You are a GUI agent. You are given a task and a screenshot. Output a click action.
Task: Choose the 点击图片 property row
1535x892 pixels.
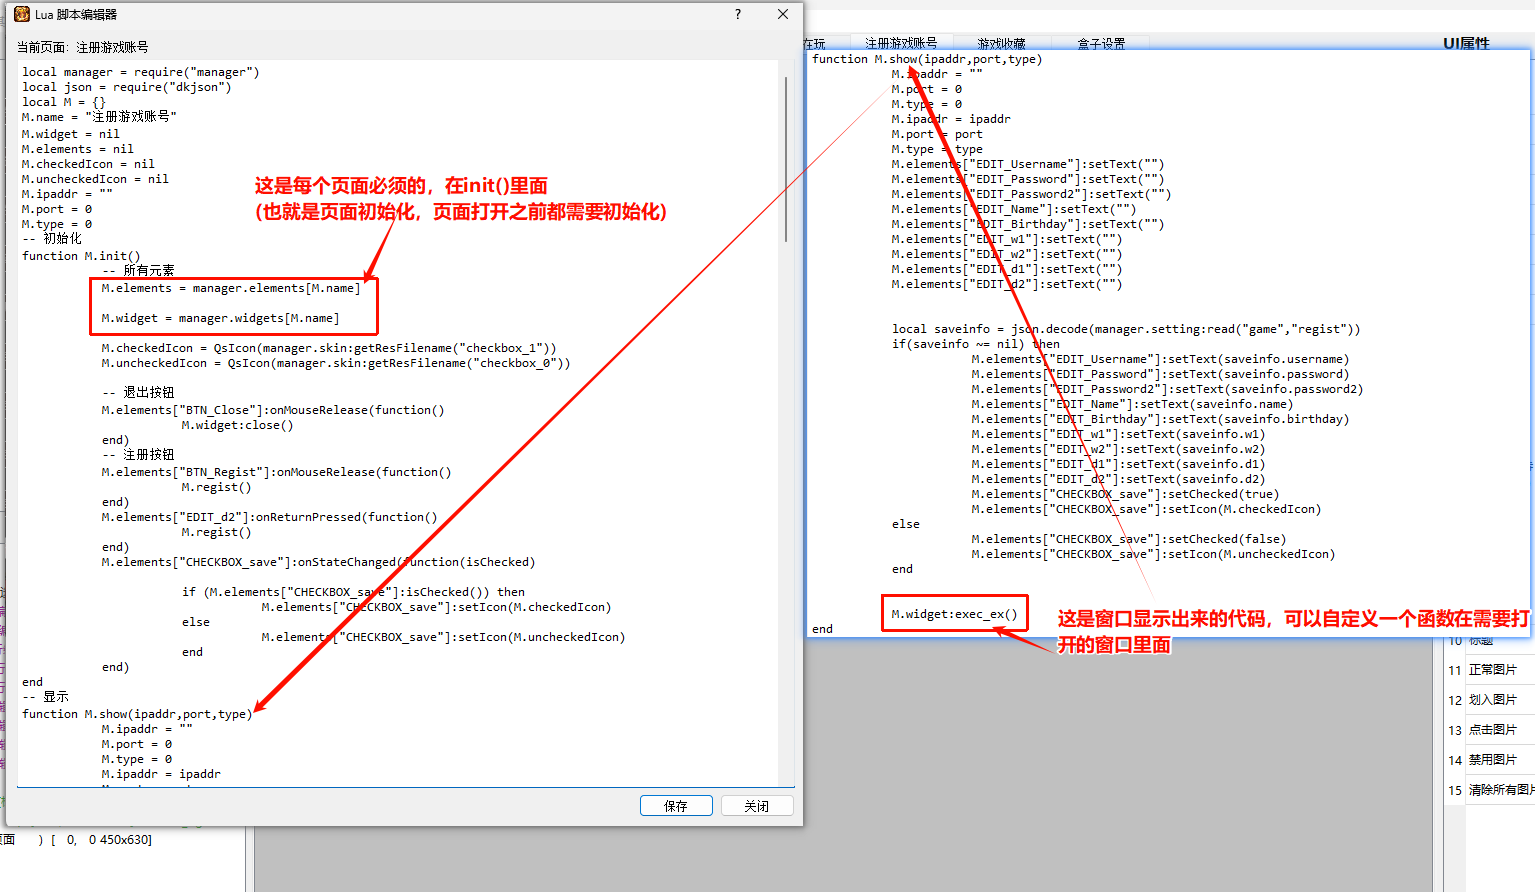[1492, 730]
